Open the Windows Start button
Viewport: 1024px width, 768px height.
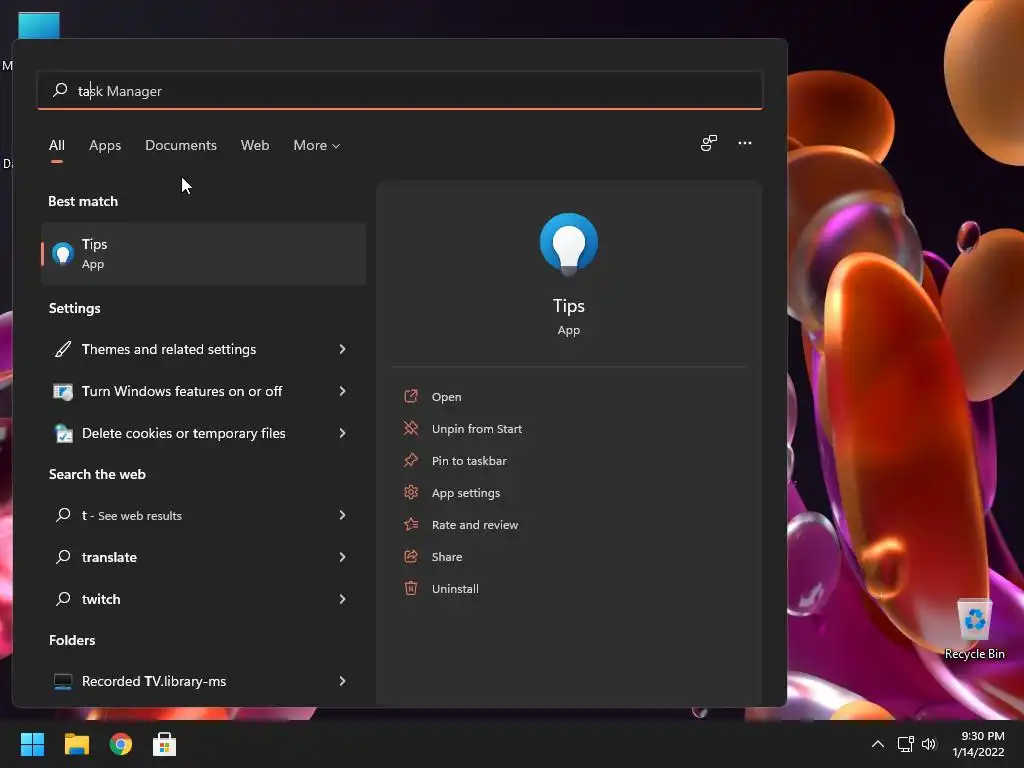click(x=32, y=744)
